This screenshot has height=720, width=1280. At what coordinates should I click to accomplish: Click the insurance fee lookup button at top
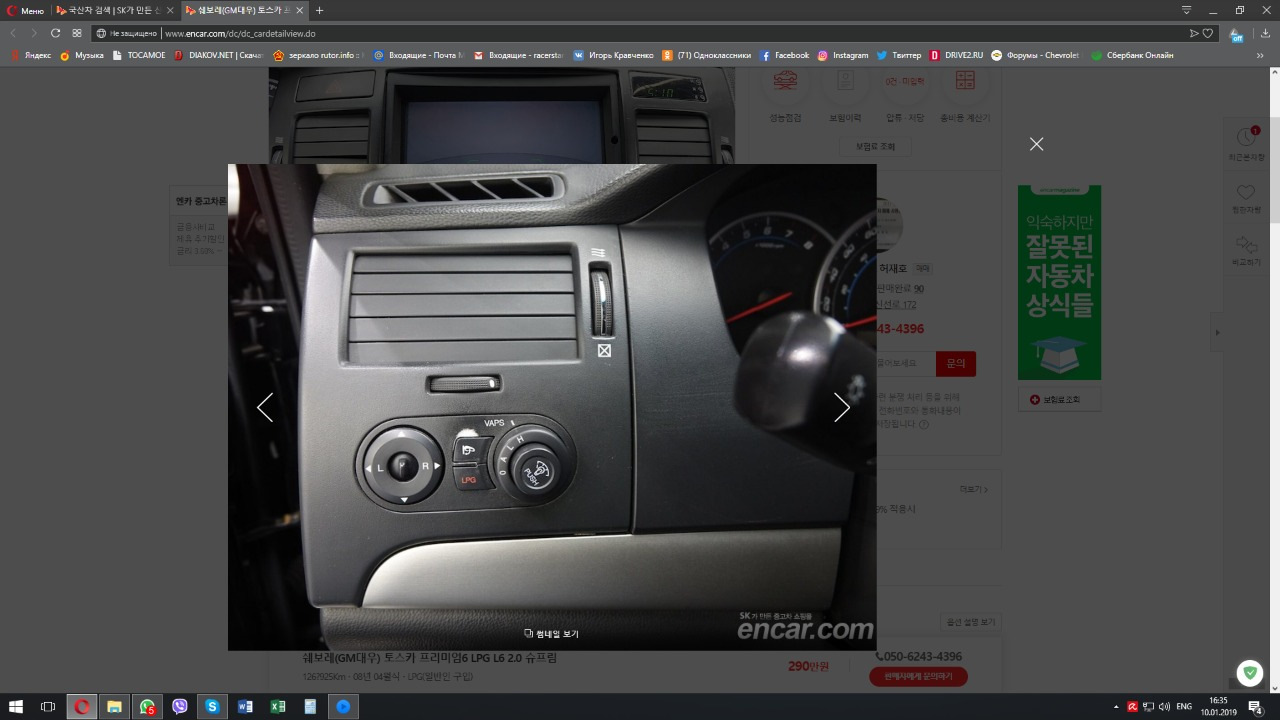click(x=875, y=146)
